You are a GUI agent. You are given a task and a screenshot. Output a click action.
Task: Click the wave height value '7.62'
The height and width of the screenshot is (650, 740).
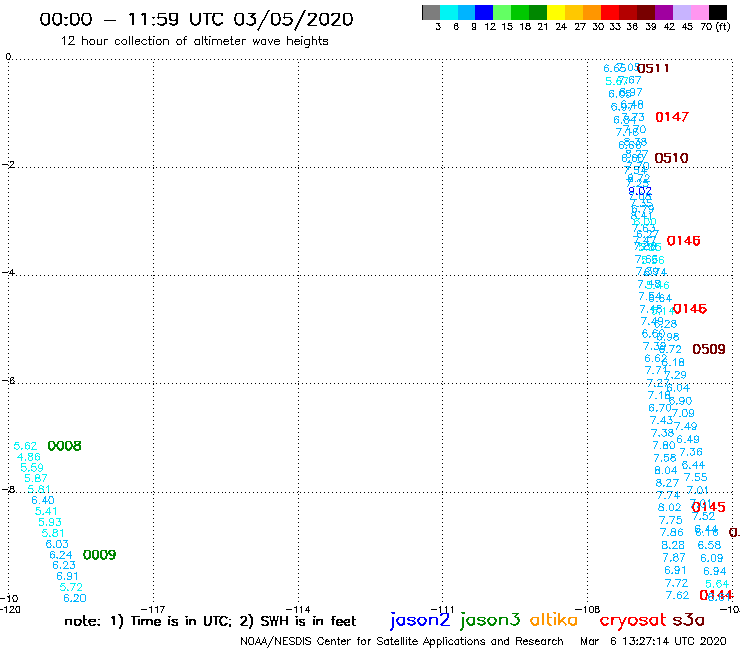pyautogui.click(x=678, y=595)
